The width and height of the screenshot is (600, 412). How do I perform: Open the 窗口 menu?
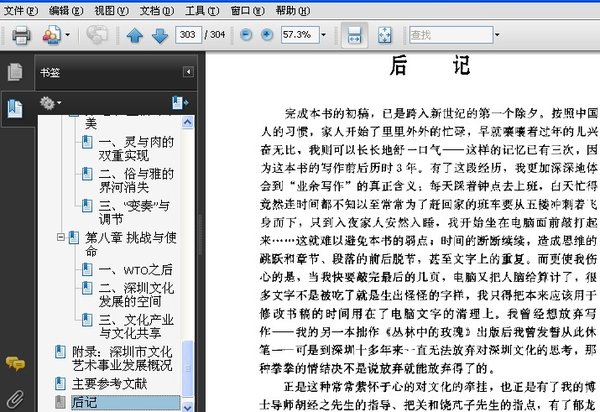click(248, 10)
